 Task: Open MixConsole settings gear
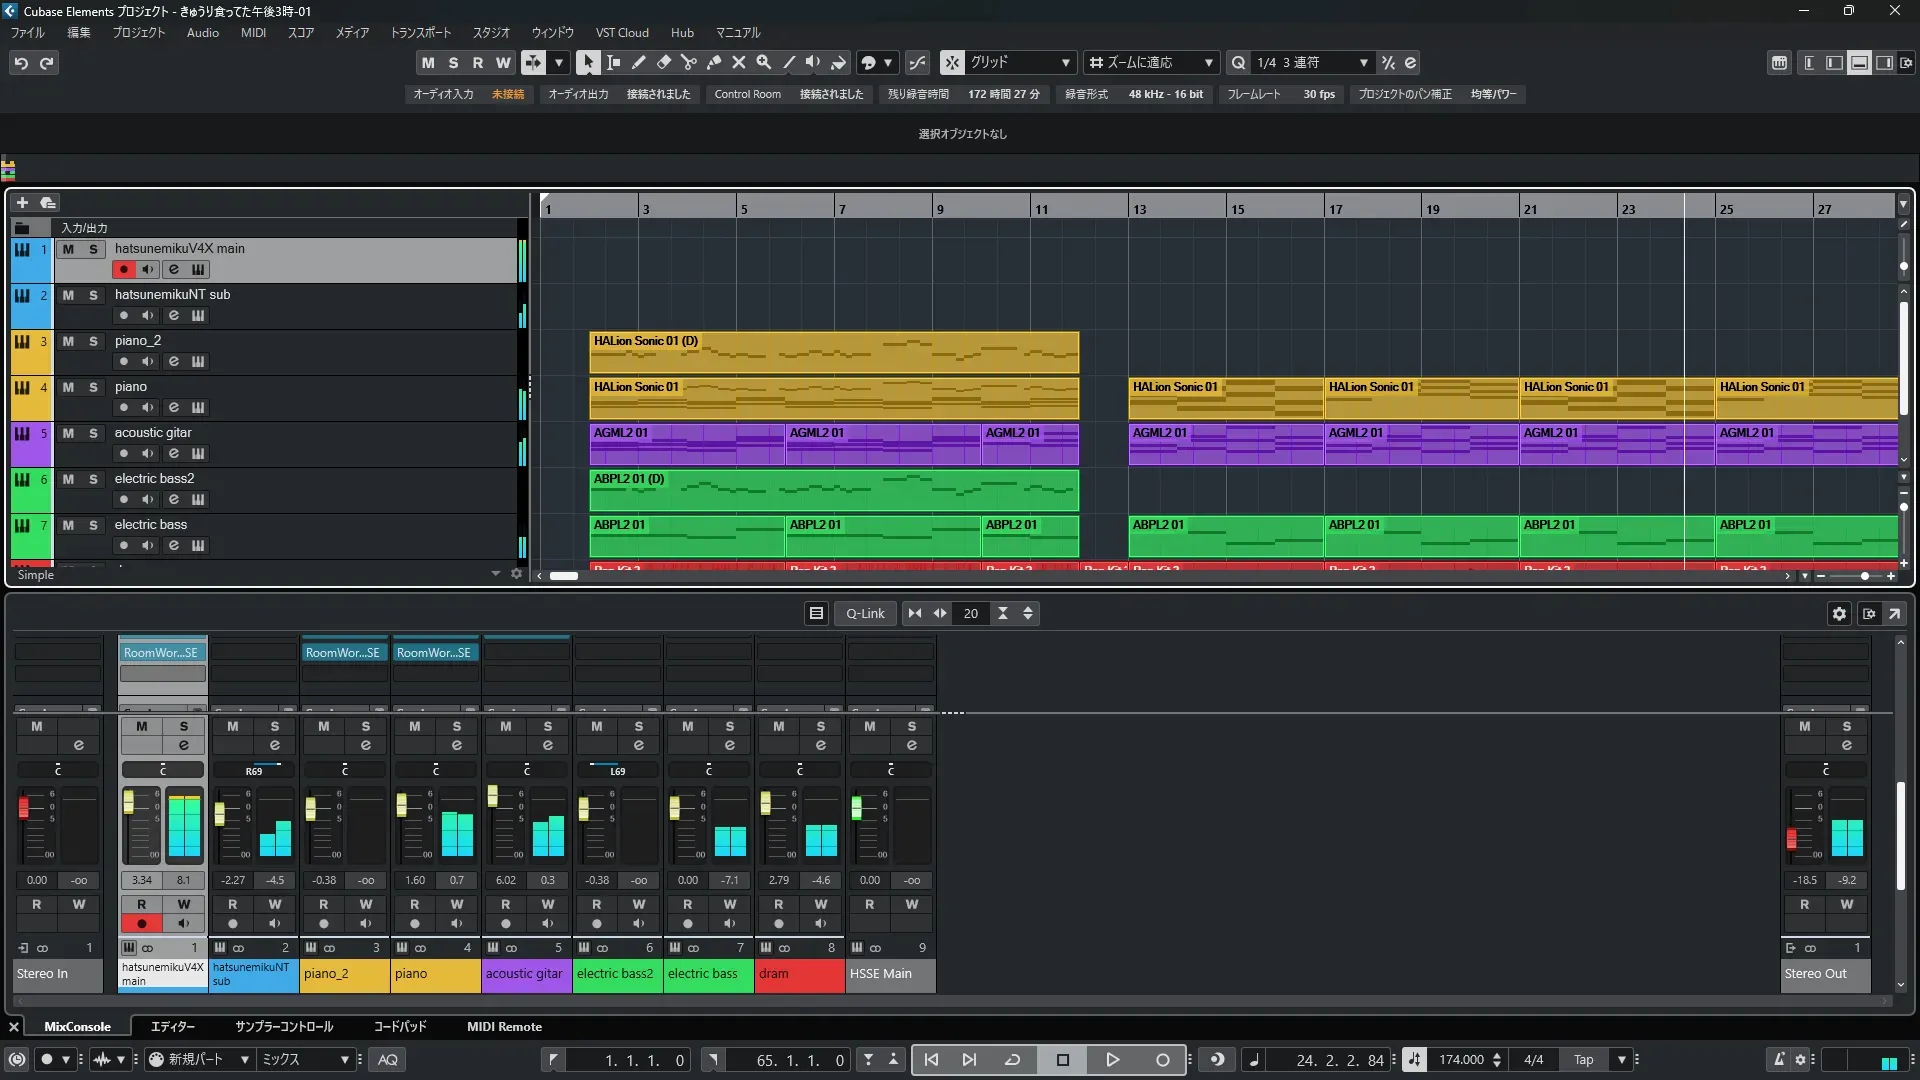click(x=1839, y=613)
